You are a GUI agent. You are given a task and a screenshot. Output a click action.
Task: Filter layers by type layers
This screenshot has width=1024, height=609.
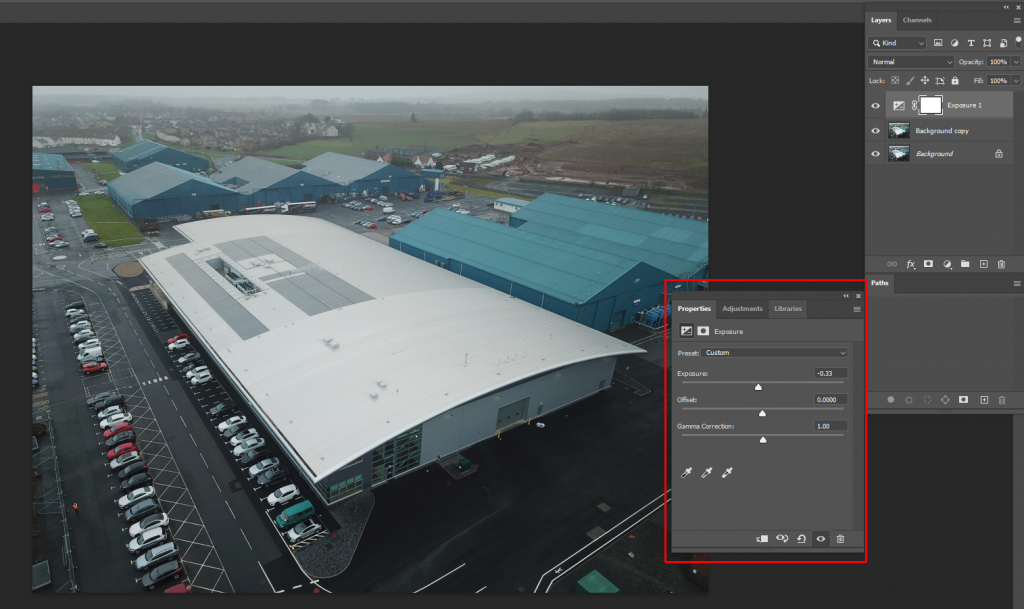[971, 43]
